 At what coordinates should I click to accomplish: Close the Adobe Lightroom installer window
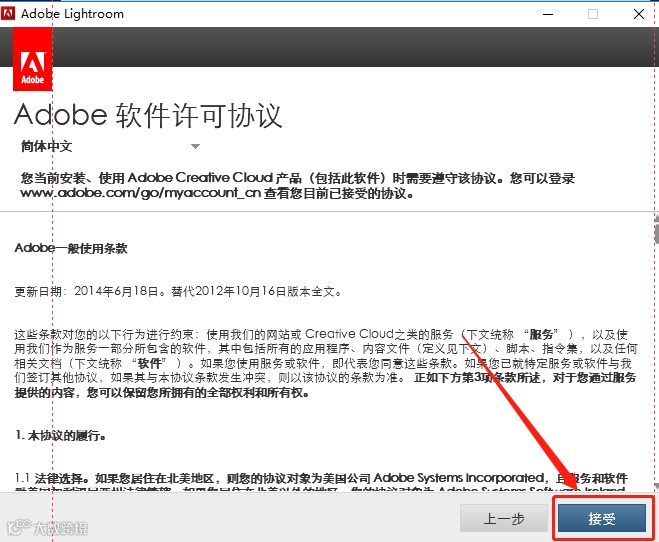[x=639, y=14]
